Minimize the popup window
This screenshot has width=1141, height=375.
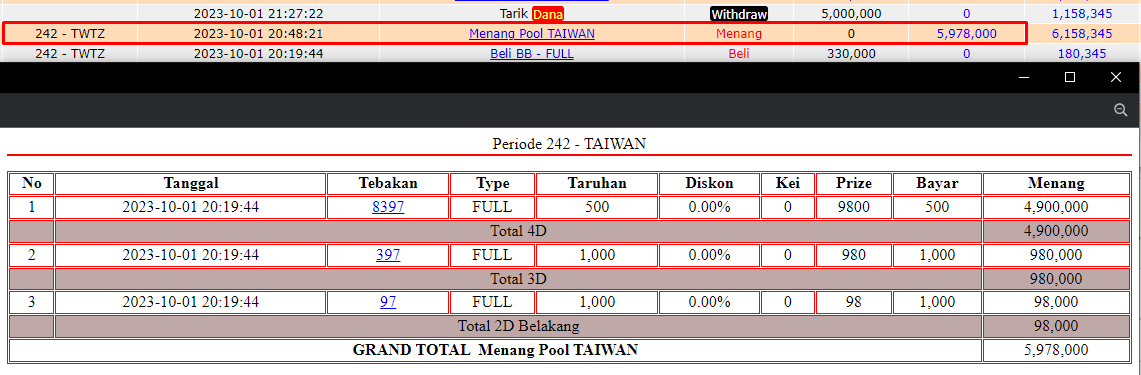click(1024, 77)
